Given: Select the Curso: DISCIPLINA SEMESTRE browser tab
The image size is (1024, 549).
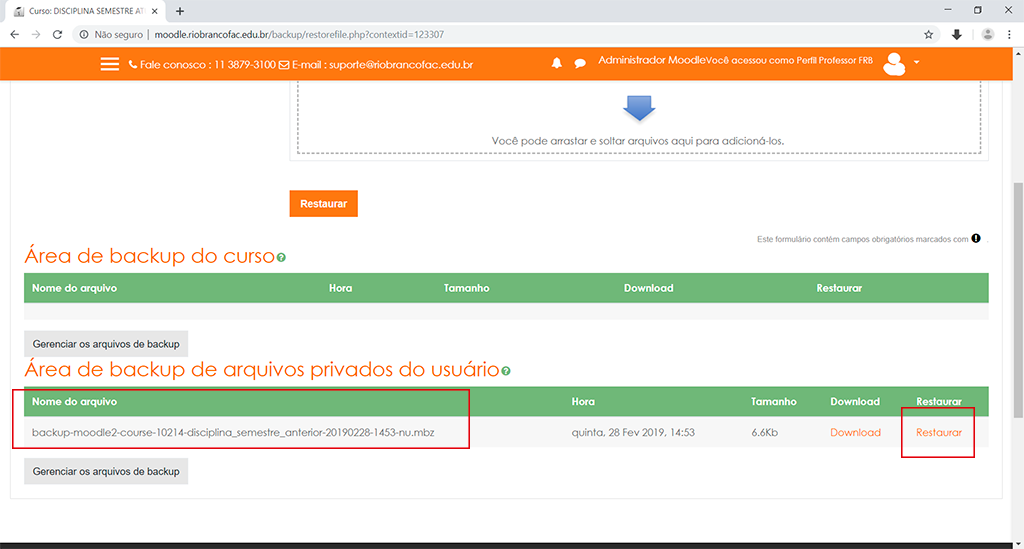Looking at the screenshot, I should click(85, 11).
